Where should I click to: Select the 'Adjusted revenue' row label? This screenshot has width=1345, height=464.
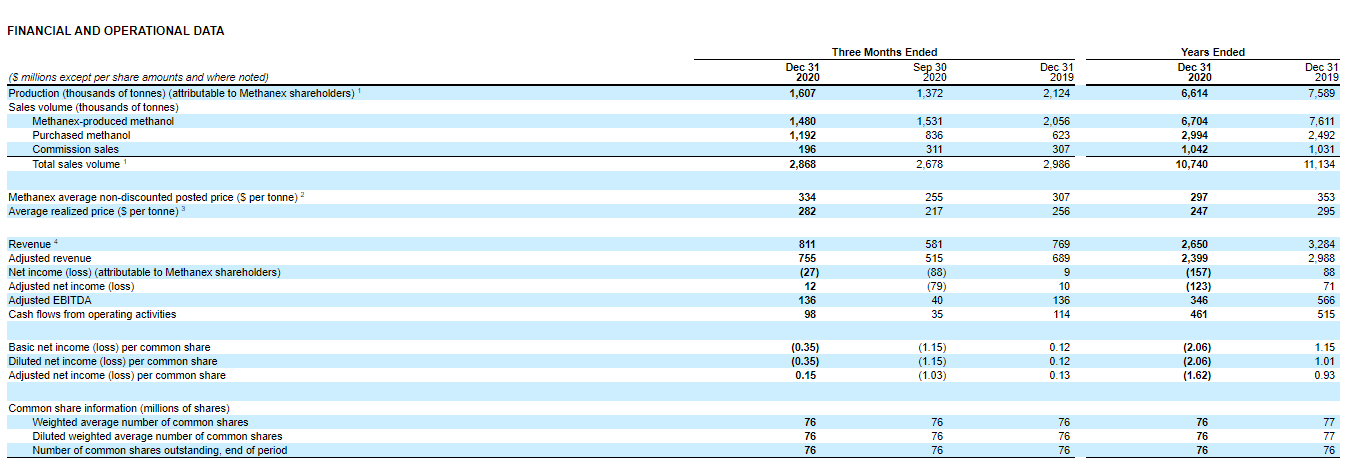pyautogui.click(x=49, y=258)
